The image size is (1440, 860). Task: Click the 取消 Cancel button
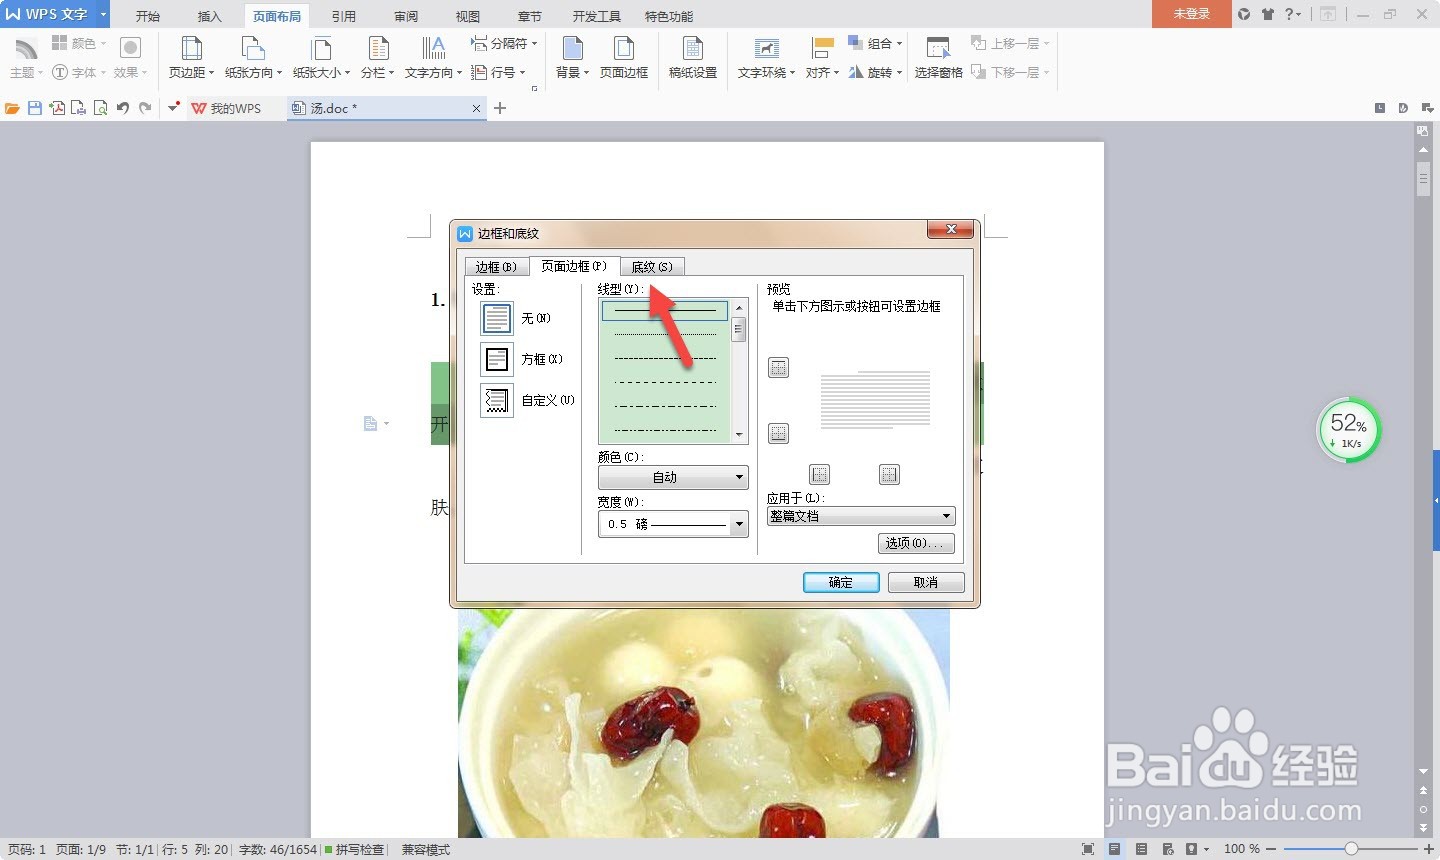(926, 582)
